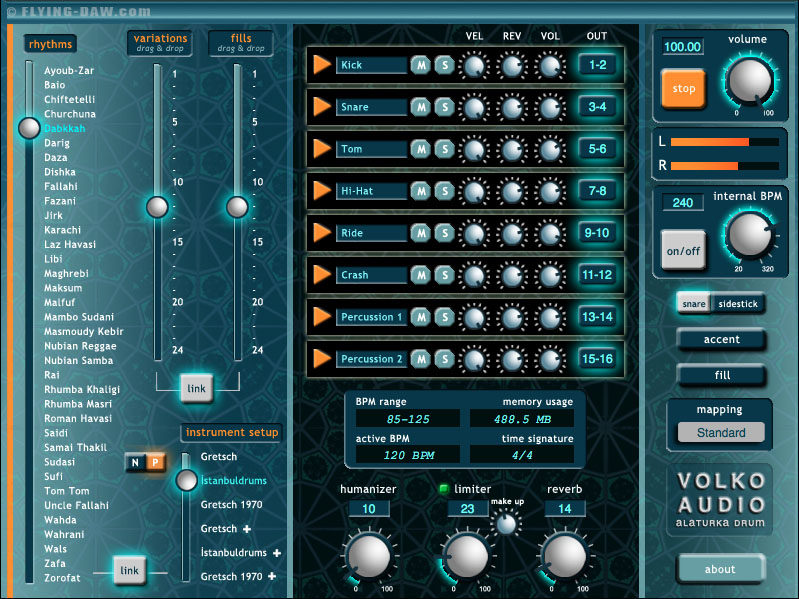Image resolution: width=799 pixels, height=599 pixels.
Task: Select the N mode button
Action: pos(135,462)
